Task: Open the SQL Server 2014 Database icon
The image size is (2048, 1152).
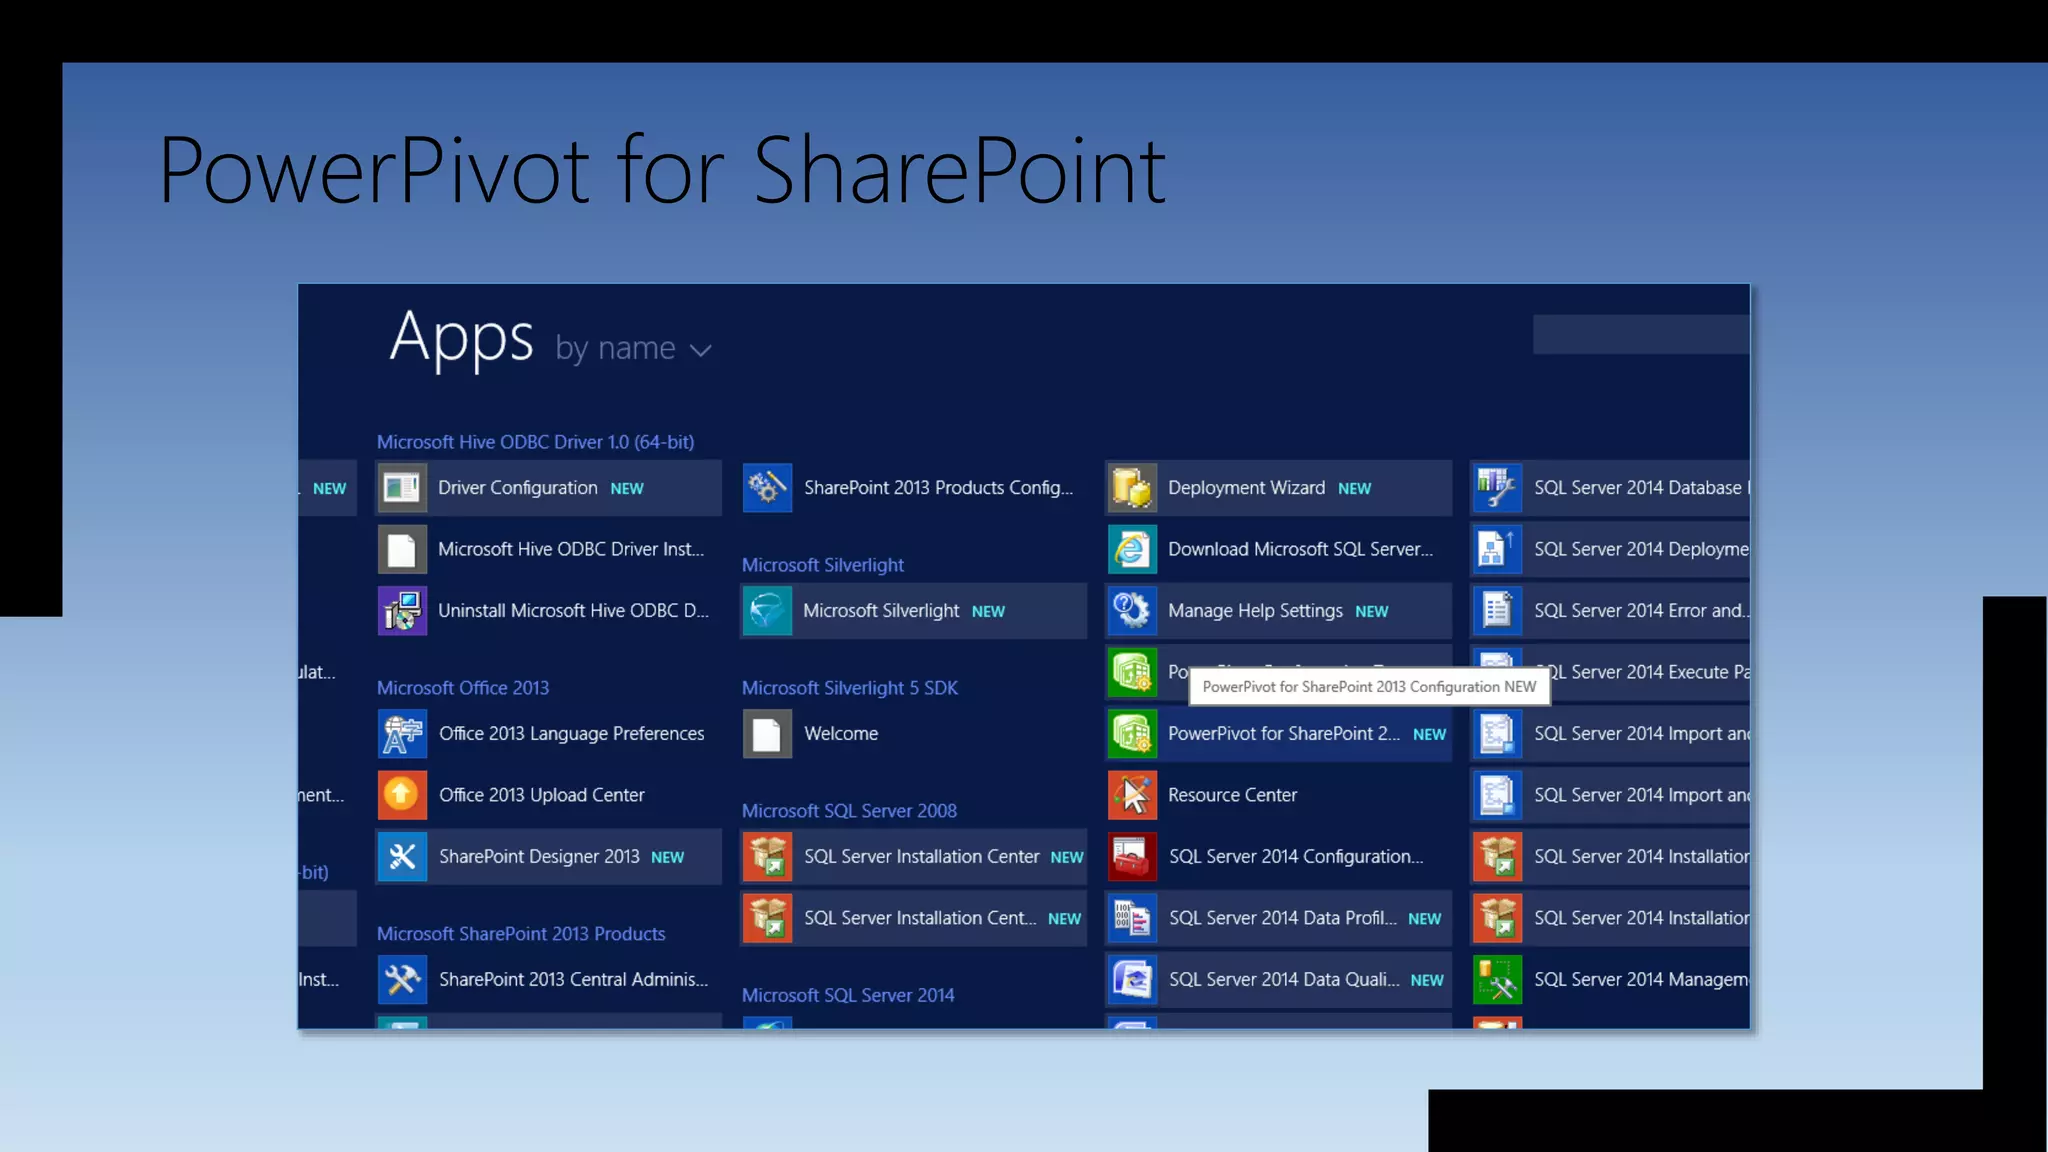Action: [x=1497, y=488]
